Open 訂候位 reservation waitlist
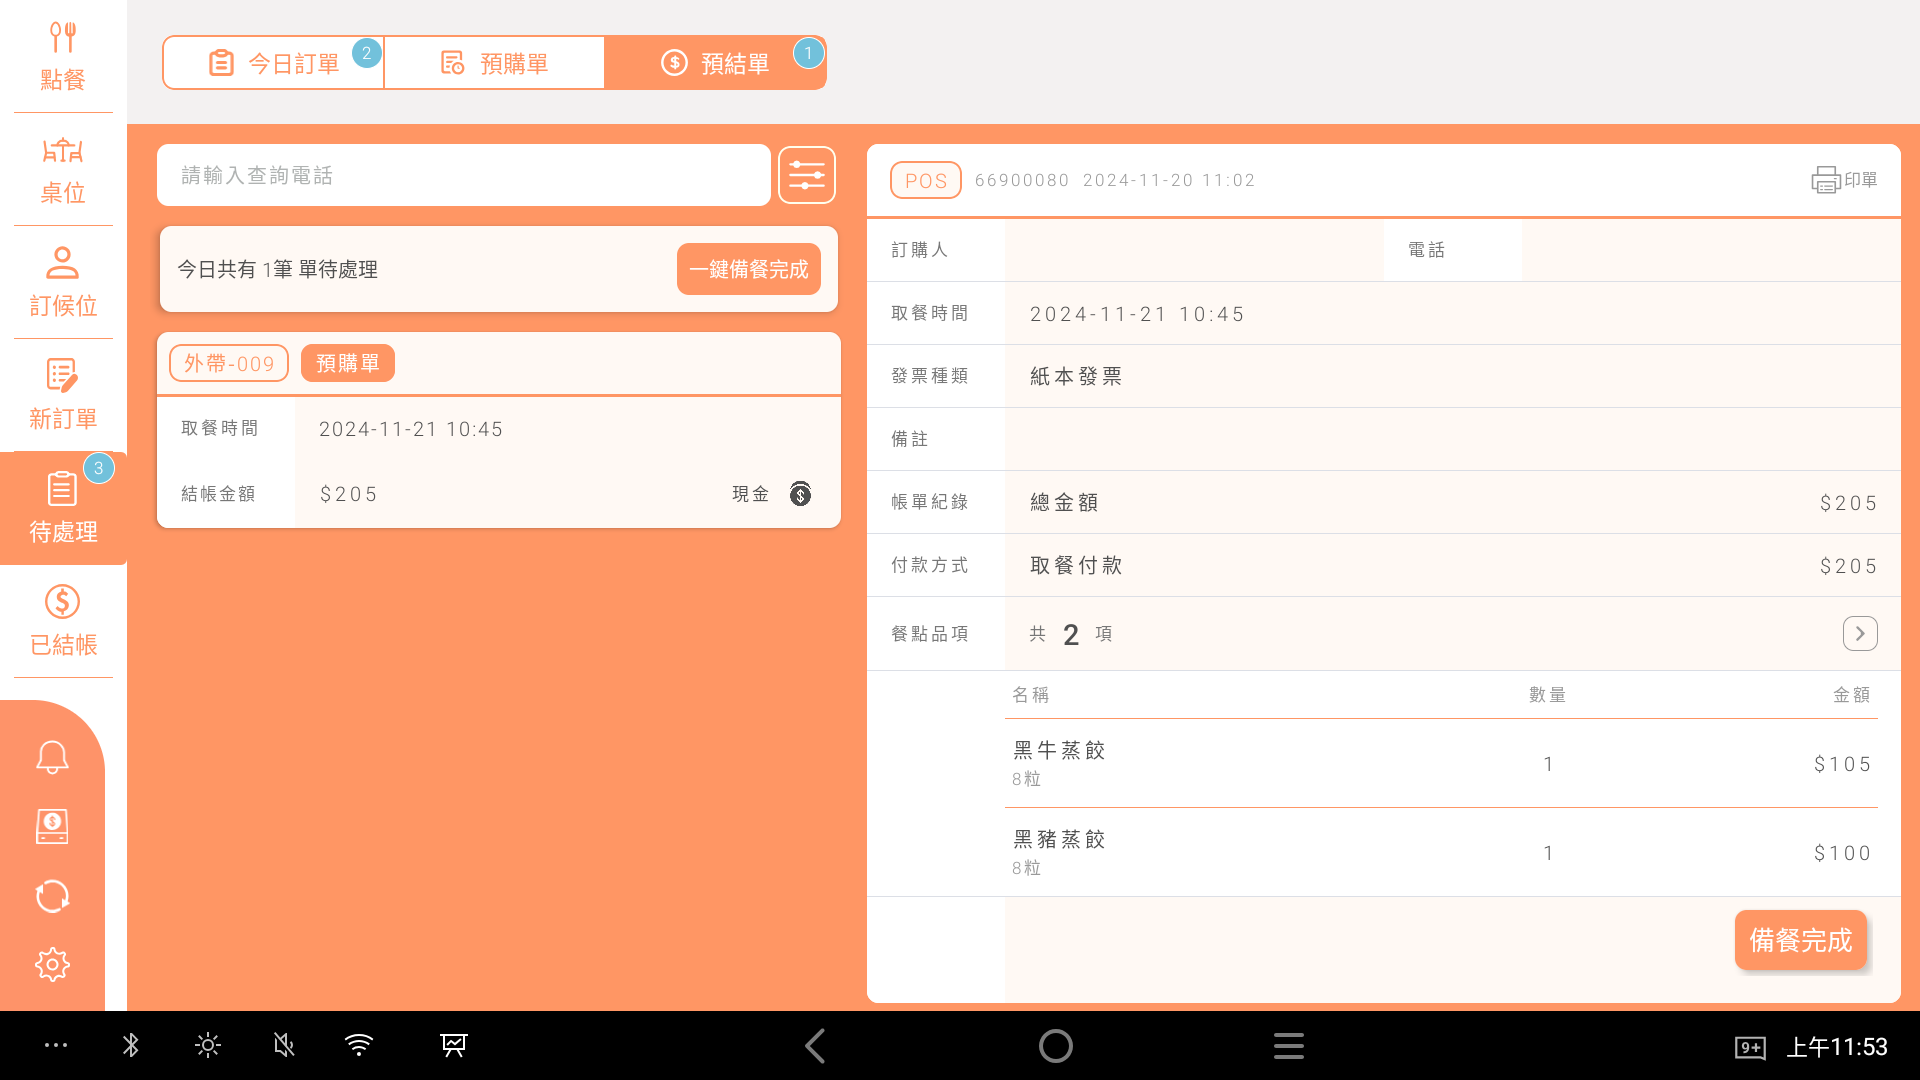 62,283
